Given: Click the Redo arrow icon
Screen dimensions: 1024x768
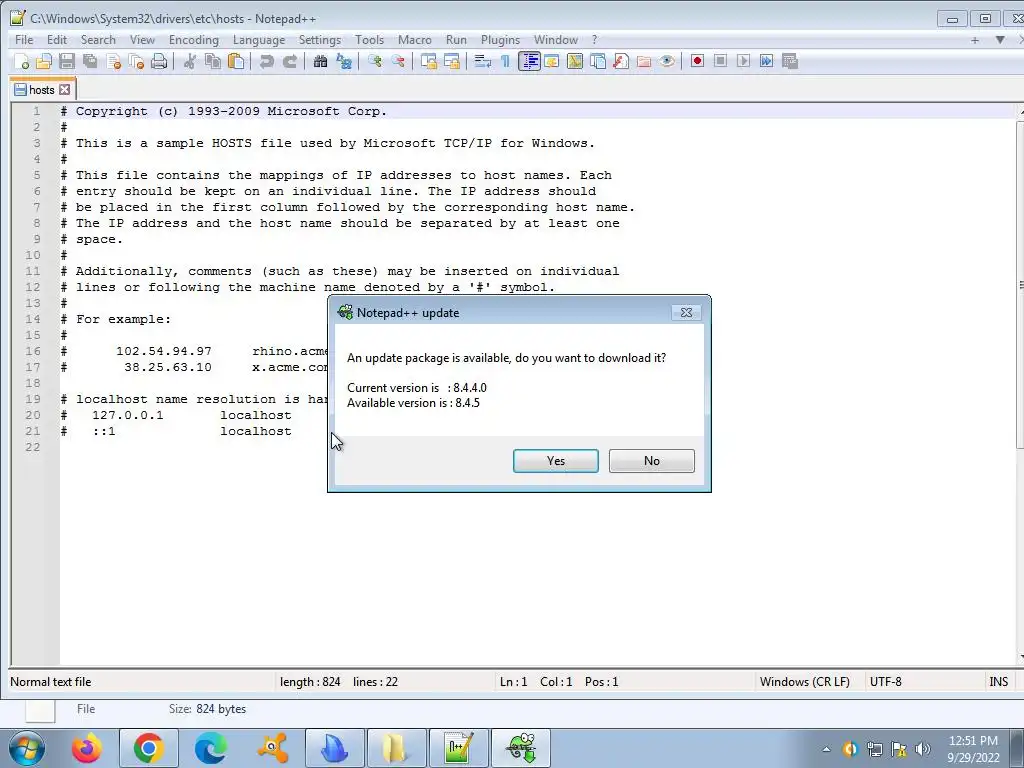Looking at the screenshot, I should pos(289,61).
